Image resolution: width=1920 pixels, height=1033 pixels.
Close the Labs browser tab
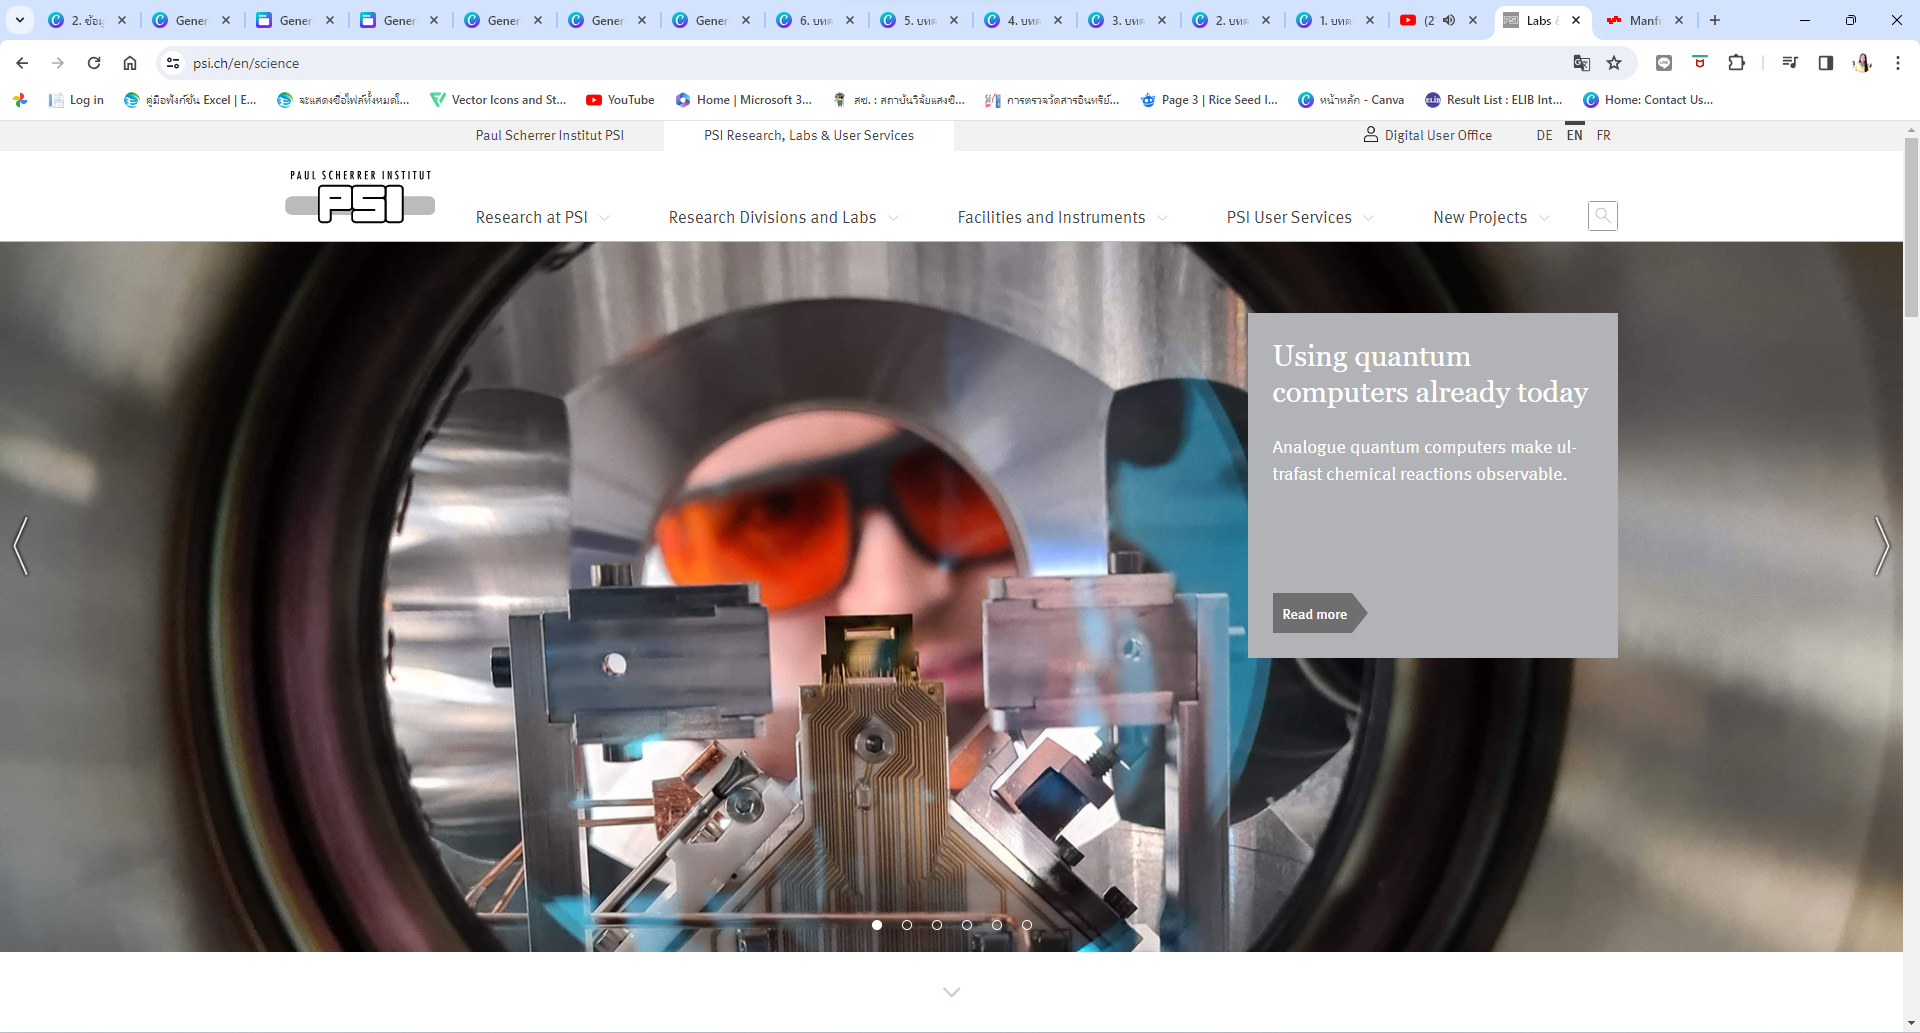point(1576,20)
